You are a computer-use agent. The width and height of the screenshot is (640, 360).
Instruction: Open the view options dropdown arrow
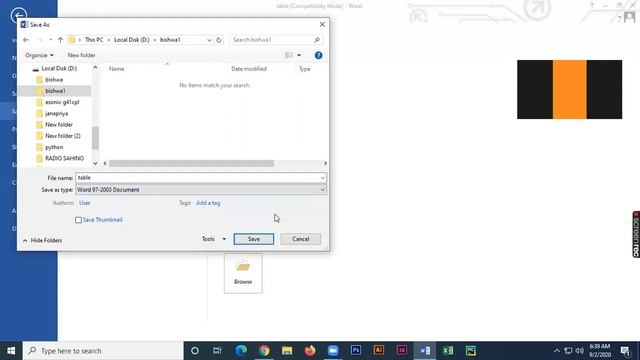[299, 55]
